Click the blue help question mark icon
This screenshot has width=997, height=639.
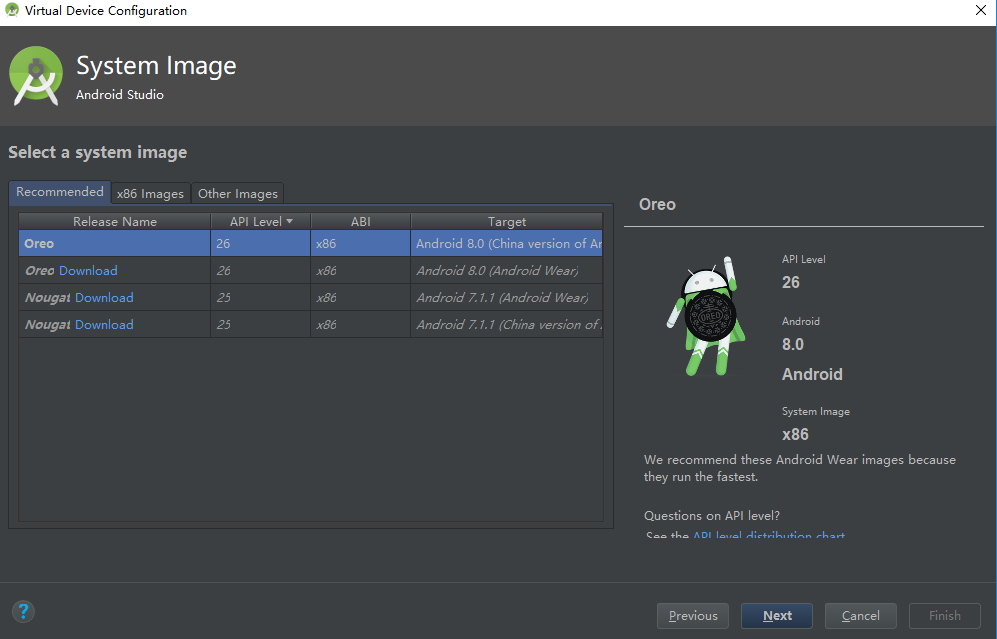coord(23,612)
